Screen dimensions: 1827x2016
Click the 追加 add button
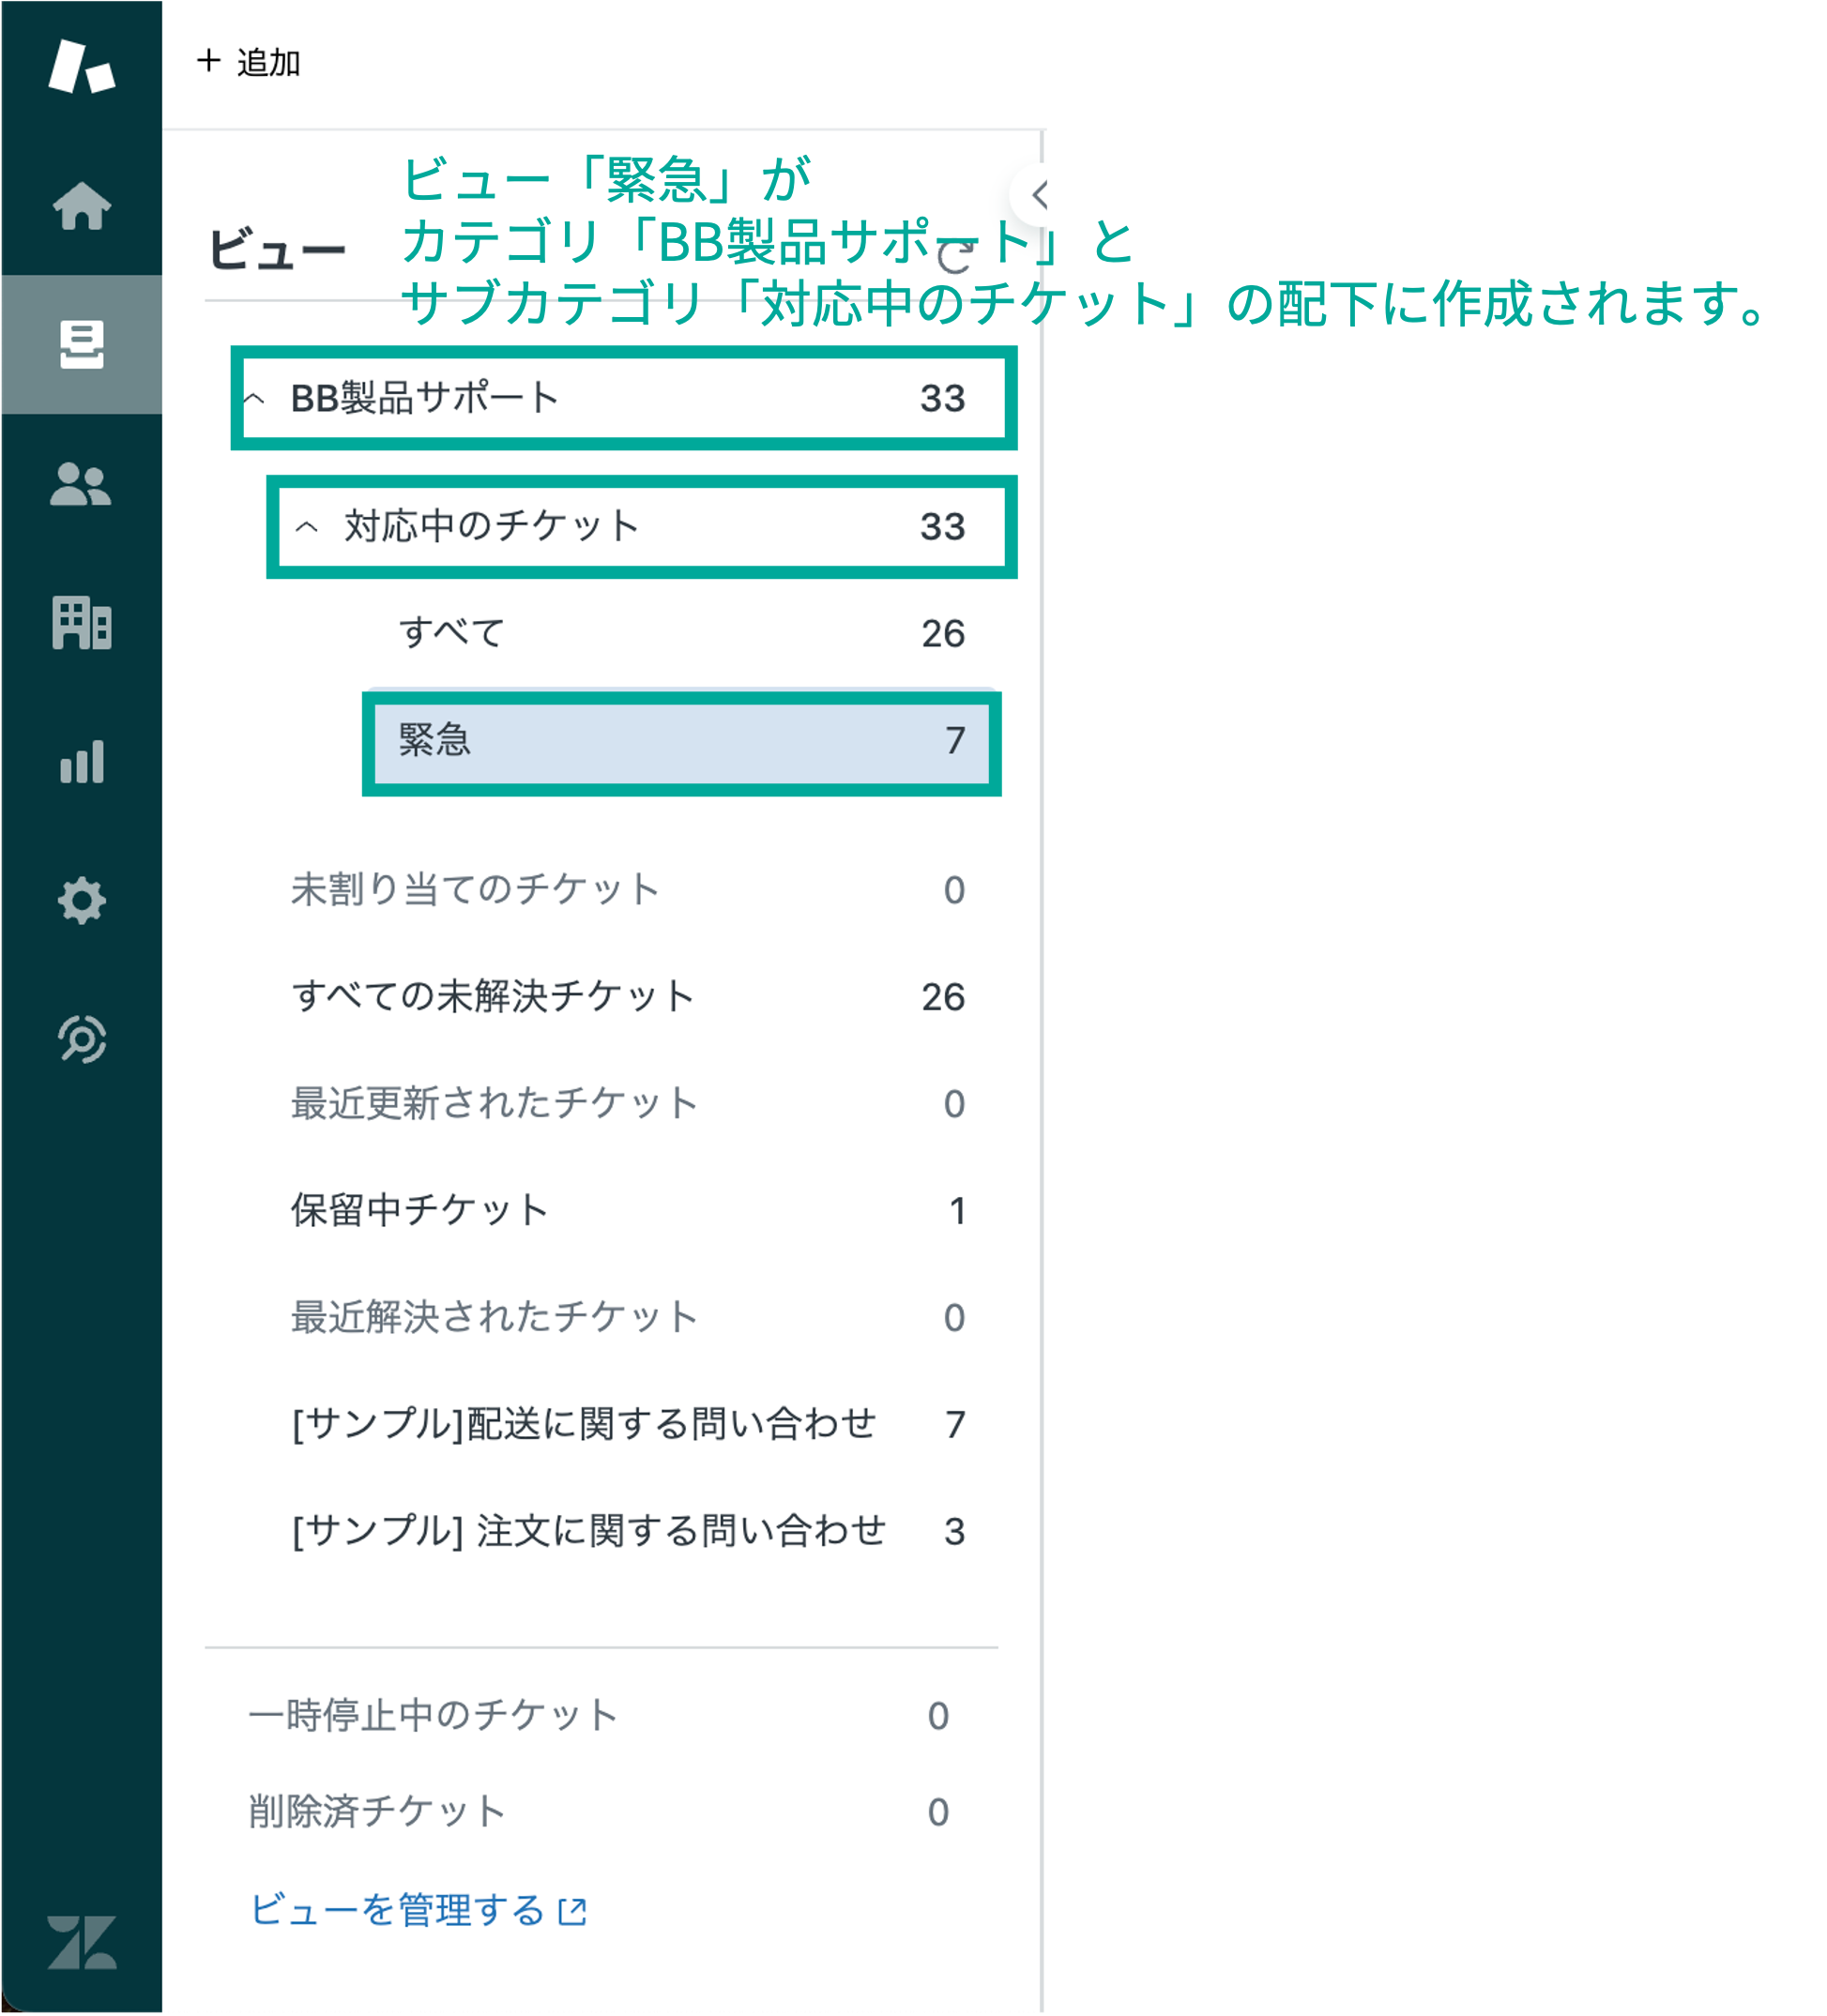tap(249, 62)
